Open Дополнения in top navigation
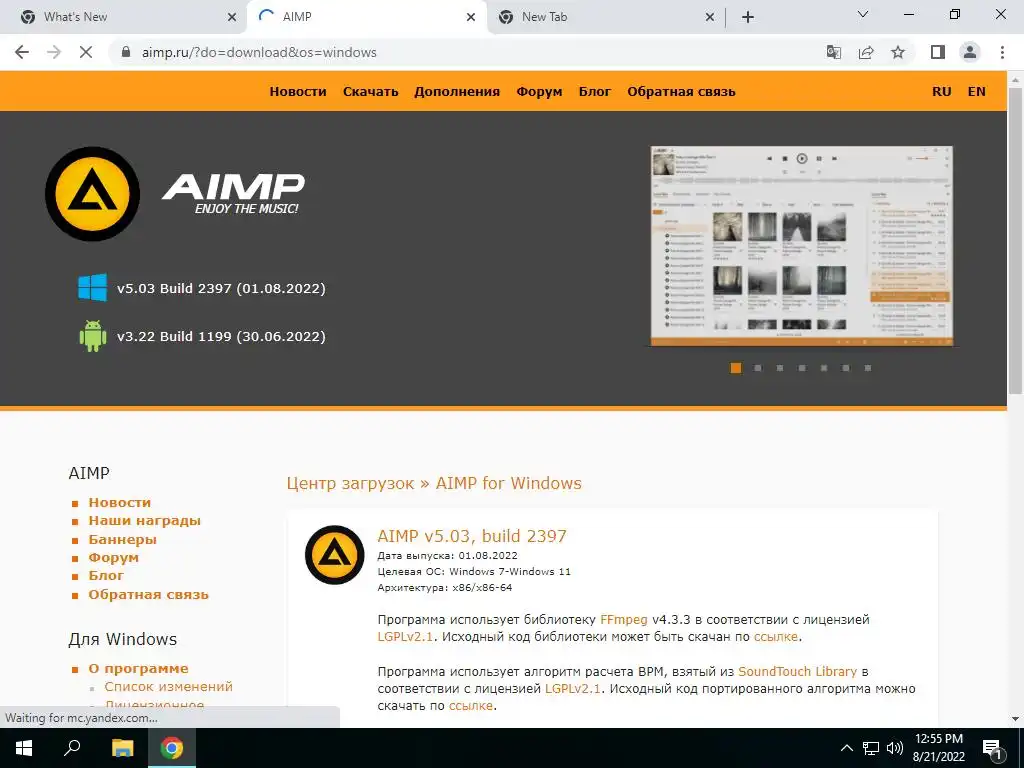Image resolution: width=1024 pixels, height=768 pixels. pyautogui.click(x=457, y=91)
